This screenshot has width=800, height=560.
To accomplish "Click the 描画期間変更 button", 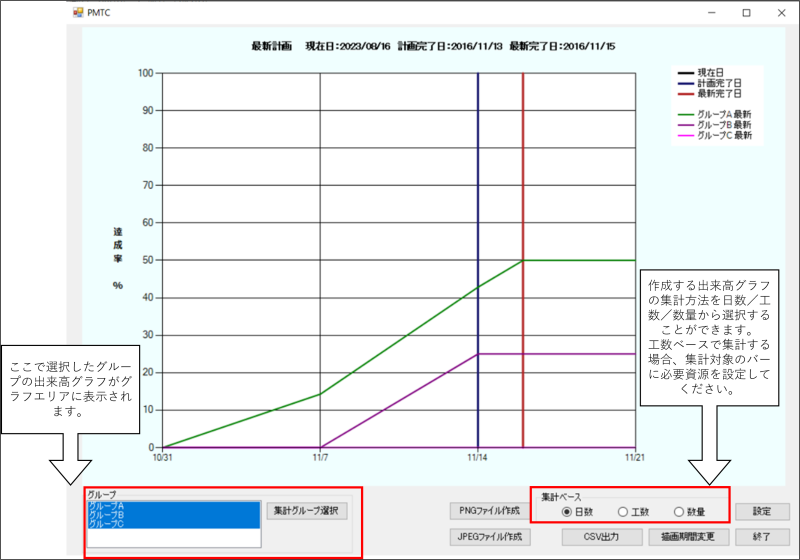I will 688,537.
